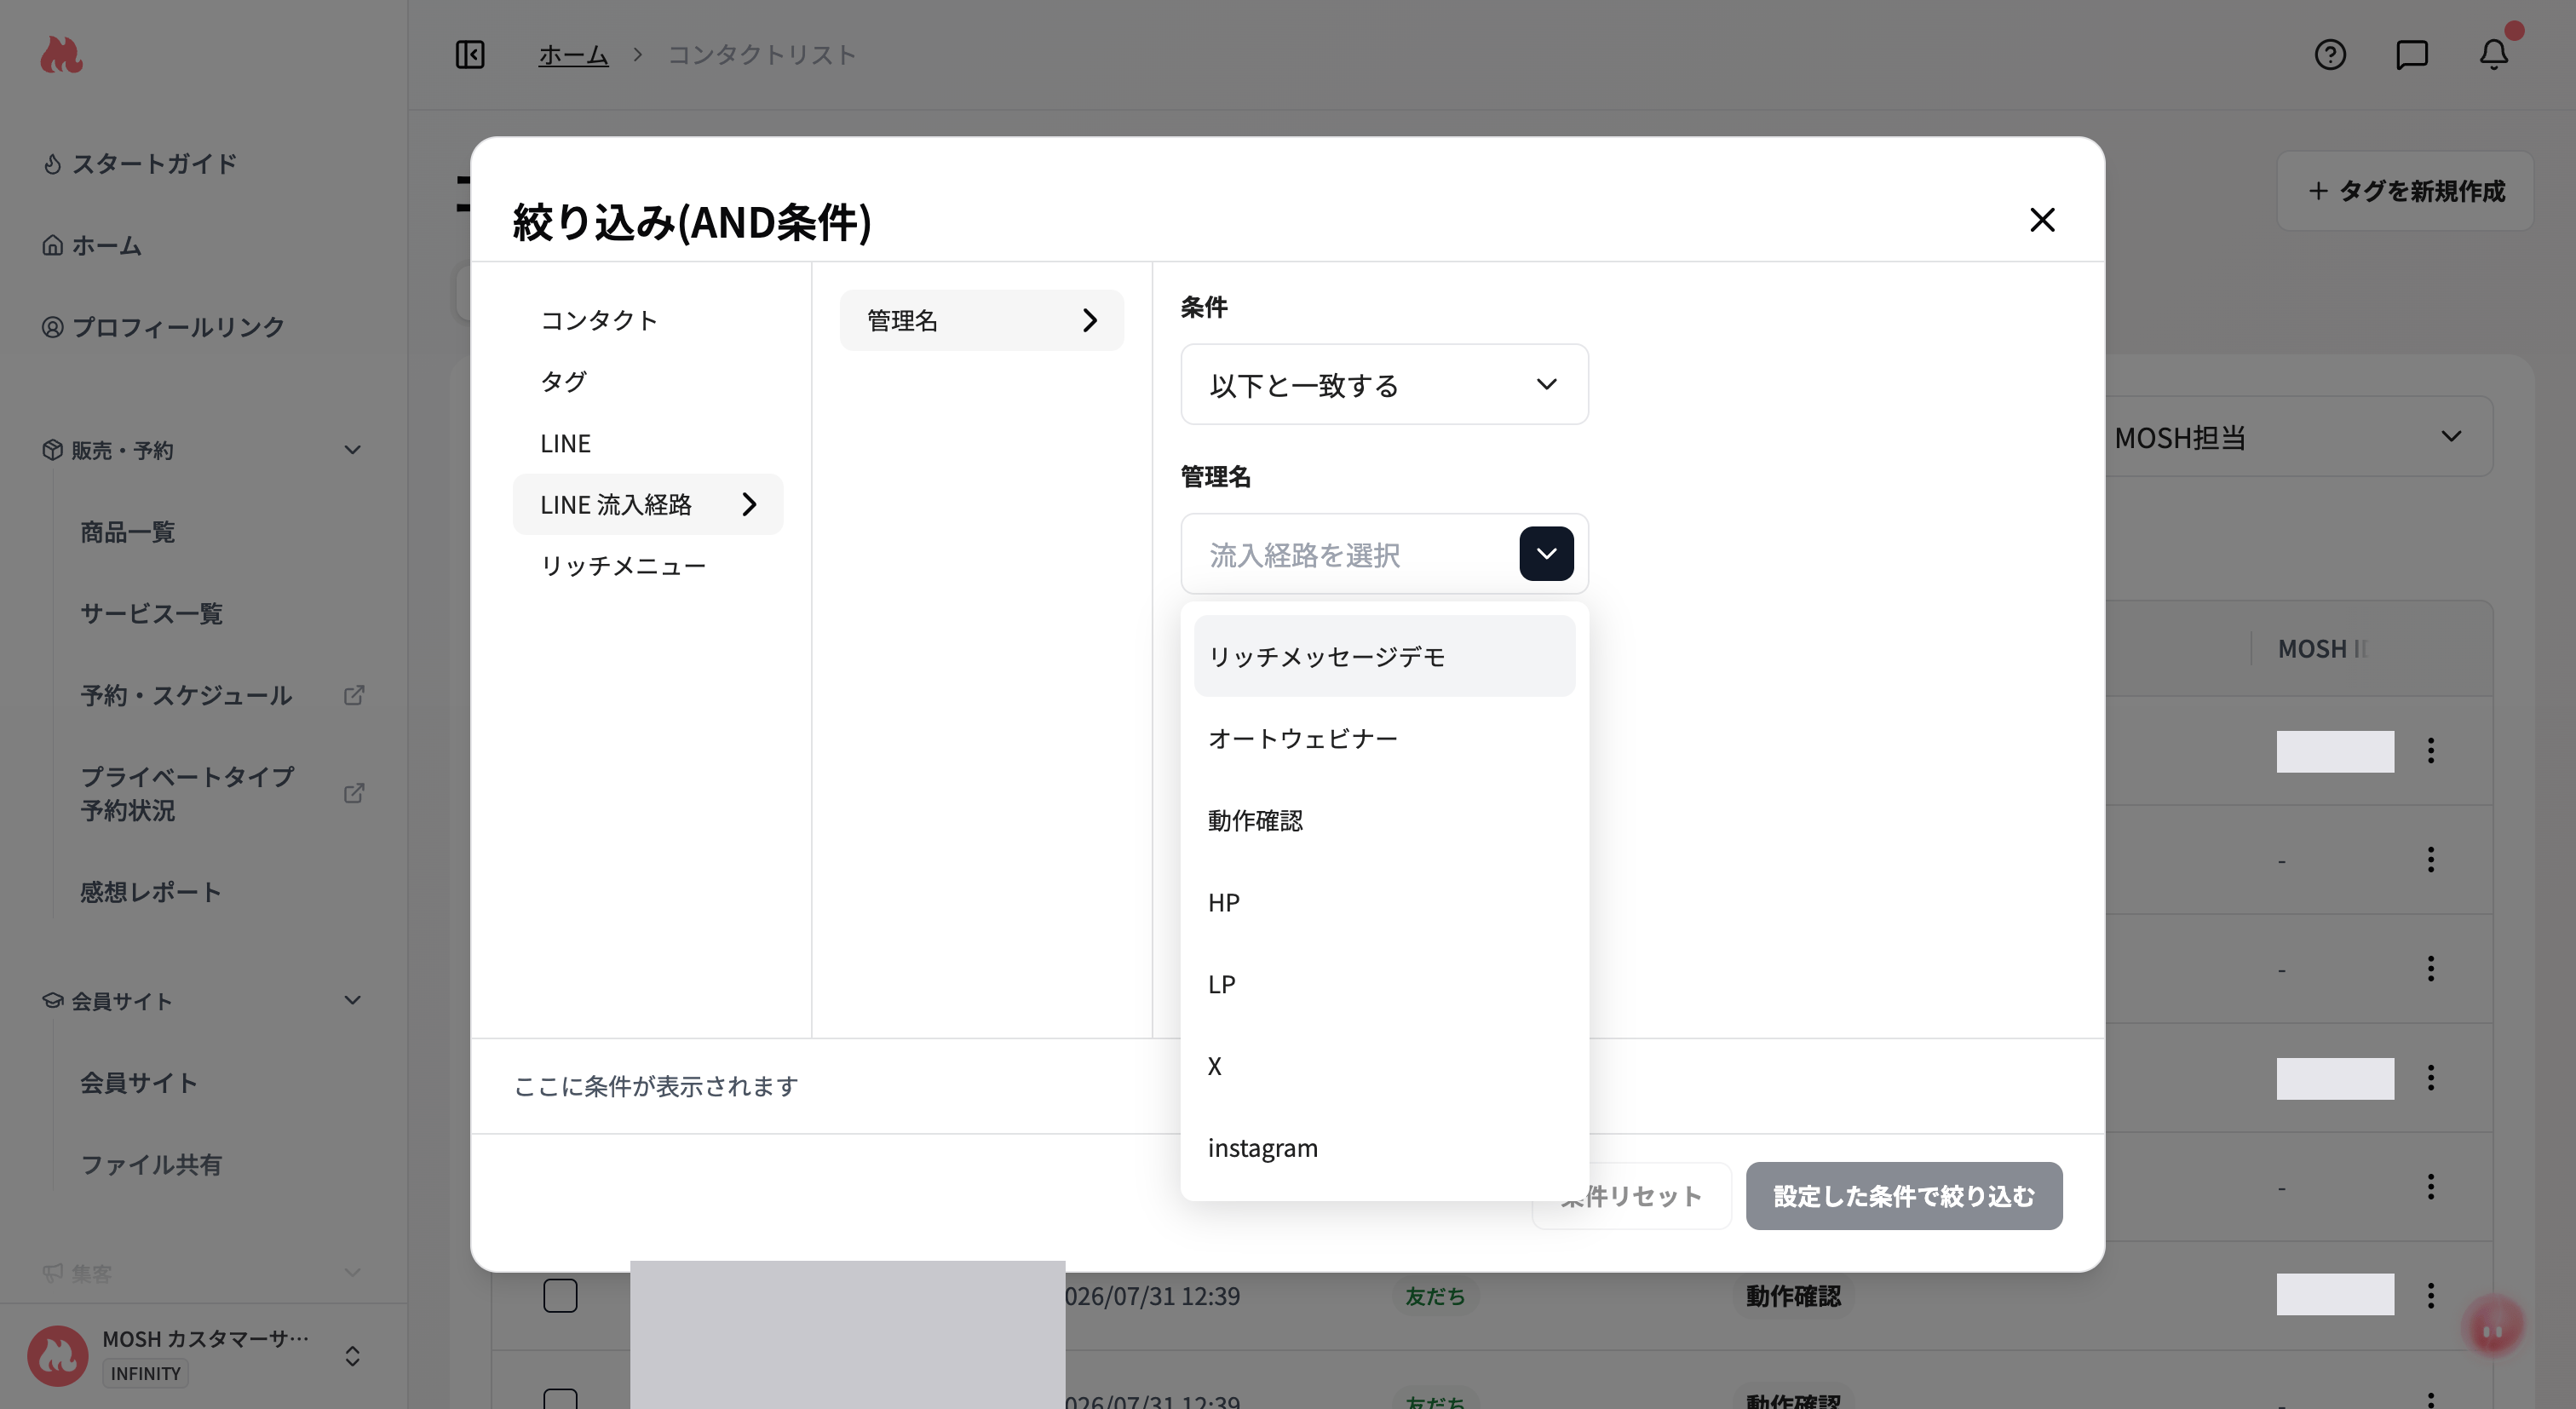Collapse the 会員サイト sidebar section
The height and width of the screenshot is (1409, 2576).
click(352, 1000)
